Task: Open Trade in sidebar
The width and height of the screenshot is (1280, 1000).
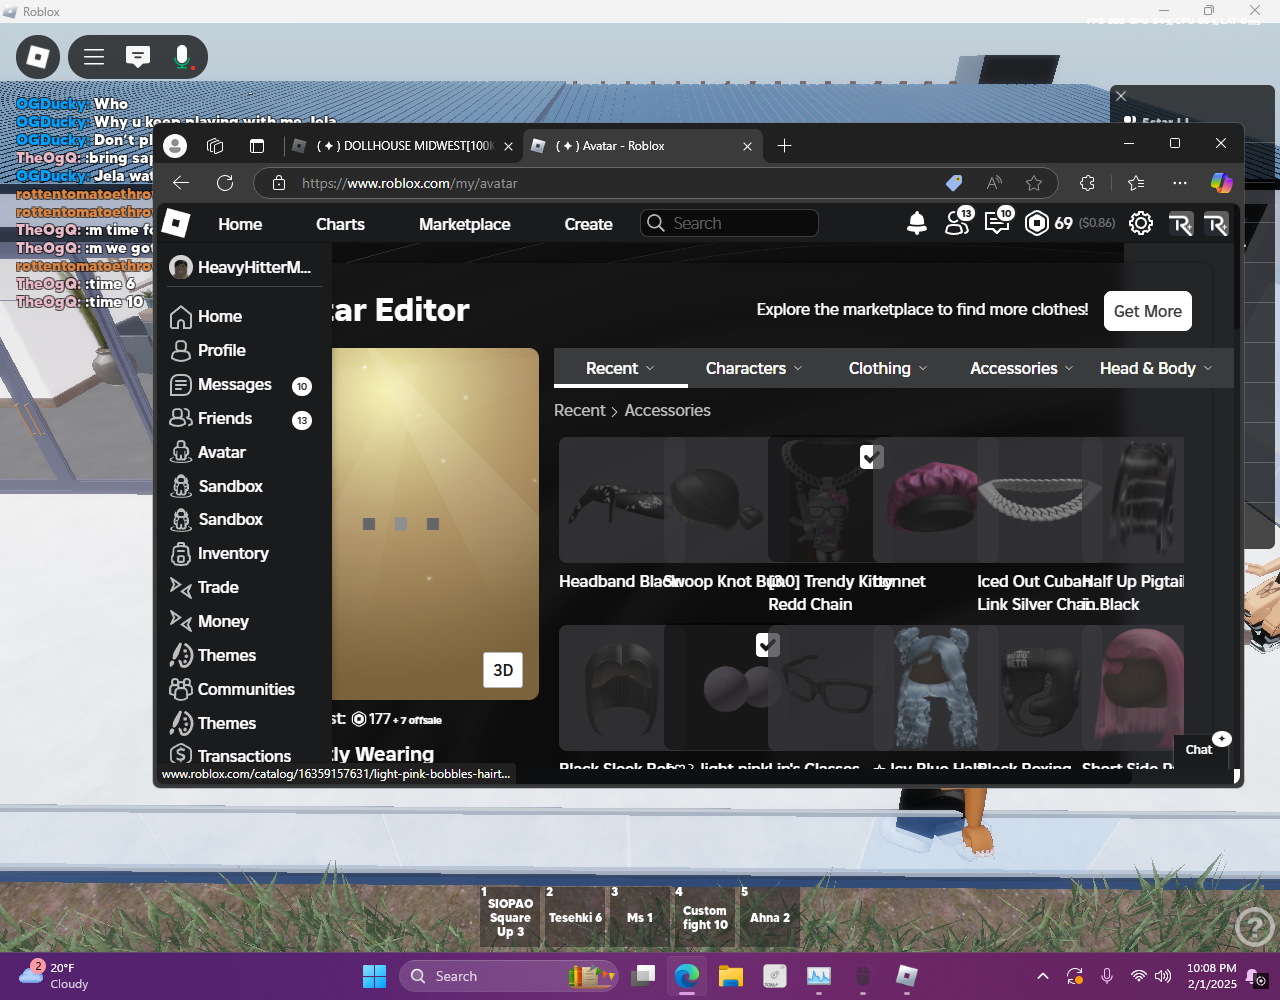Action: click(205, 587)
